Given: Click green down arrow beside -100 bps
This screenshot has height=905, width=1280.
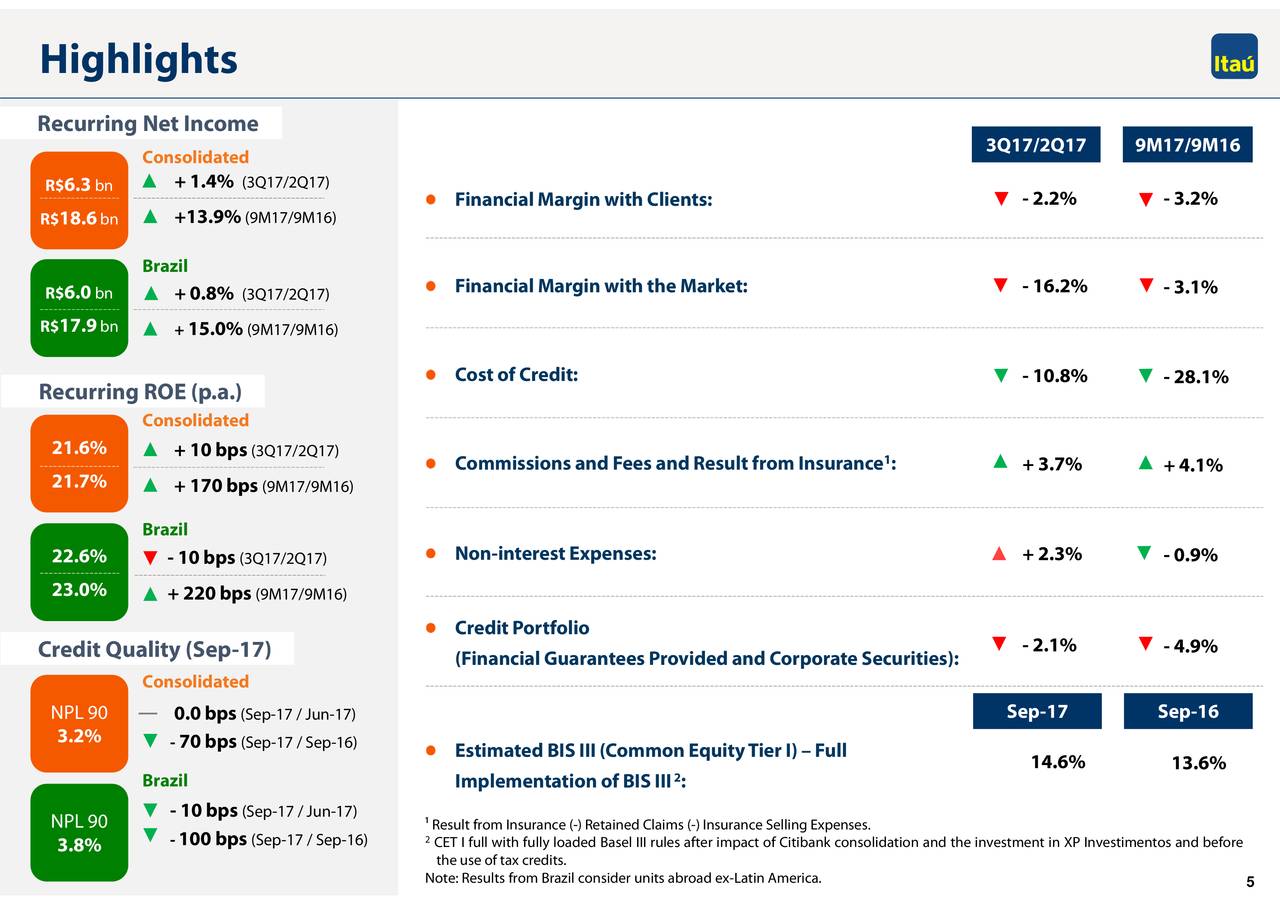Looking at the screenshot, I should pyautogui.click(x=149, y=836).
